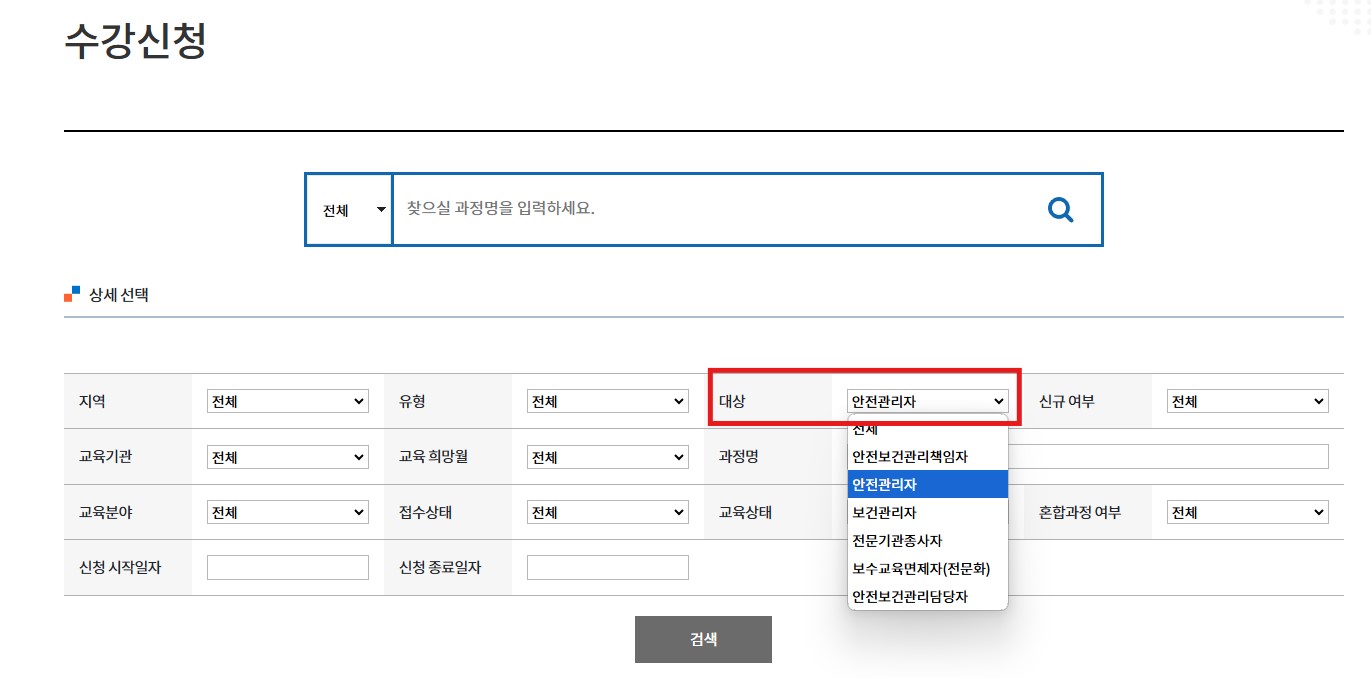Select 보수교육면제자(전문화) option
This screenshot has width=1371, height=678.
[x=927, y=567]
